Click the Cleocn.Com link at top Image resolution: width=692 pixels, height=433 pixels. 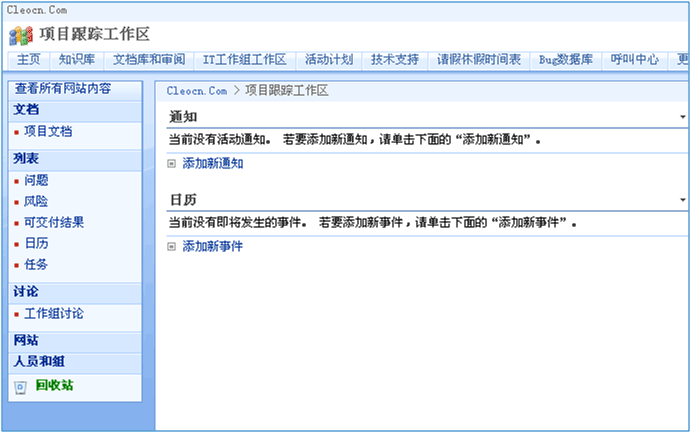click(37, 10)
